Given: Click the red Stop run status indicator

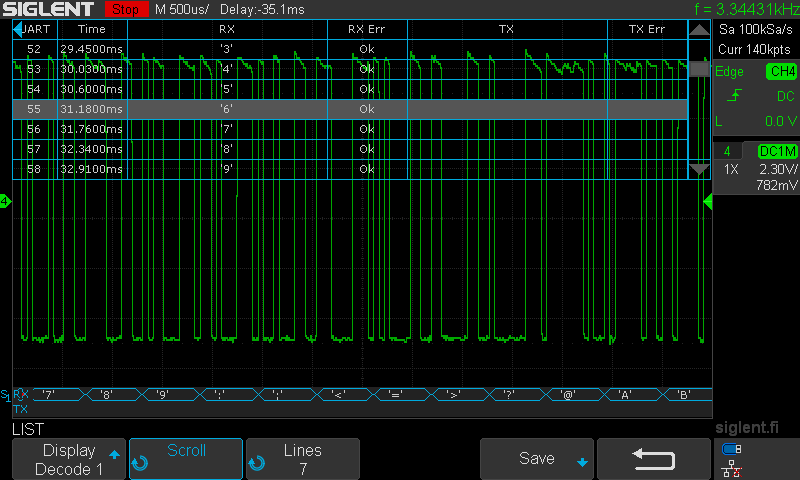Looking at the screenshot, I should 126,9.
